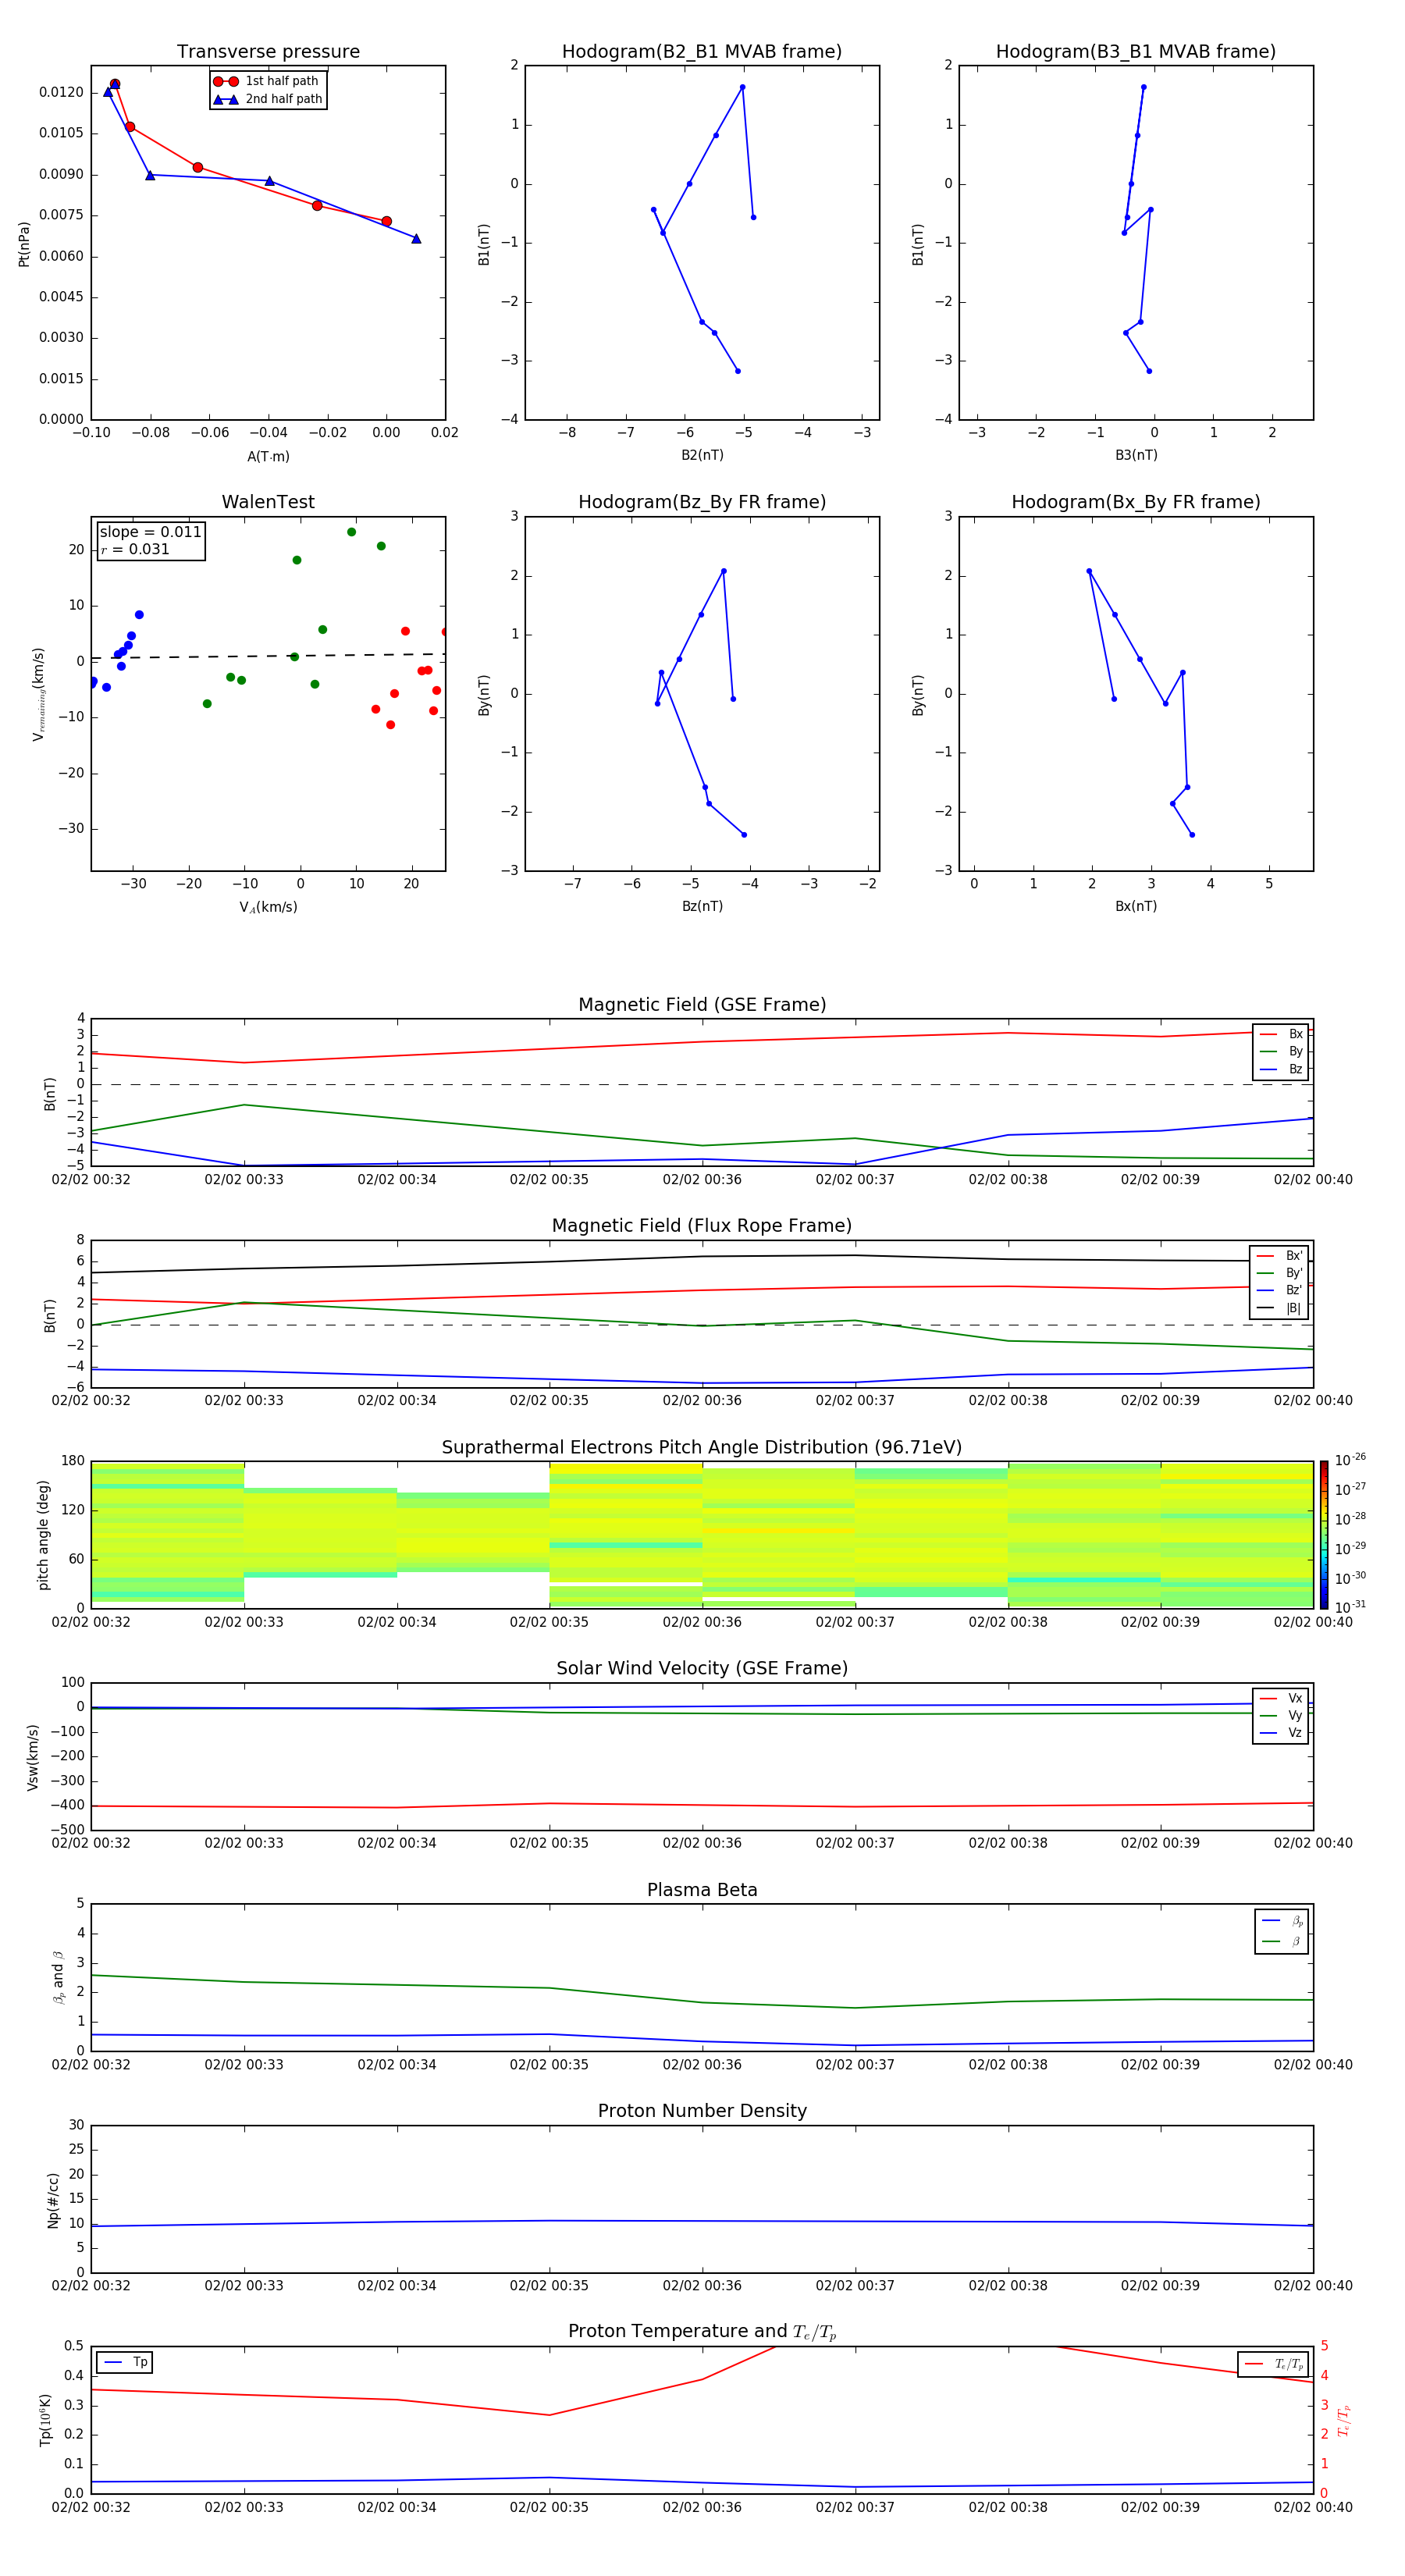Select the βp entry in Plasma Beta legend

[x=1282, y=1920]
